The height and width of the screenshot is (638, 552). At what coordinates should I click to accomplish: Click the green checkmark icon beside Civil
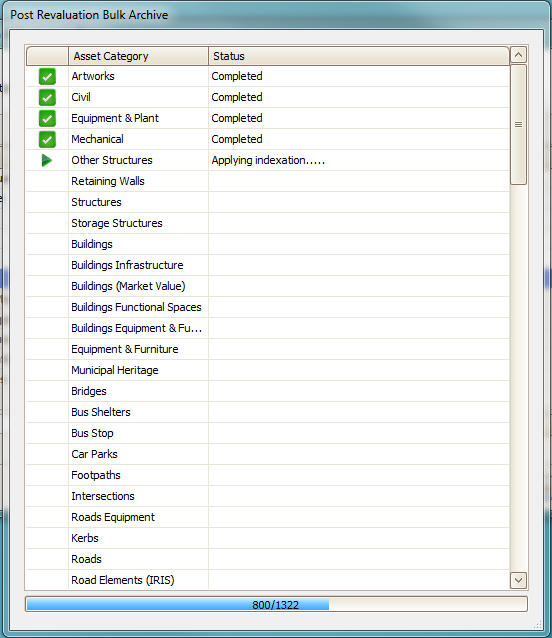47,97
